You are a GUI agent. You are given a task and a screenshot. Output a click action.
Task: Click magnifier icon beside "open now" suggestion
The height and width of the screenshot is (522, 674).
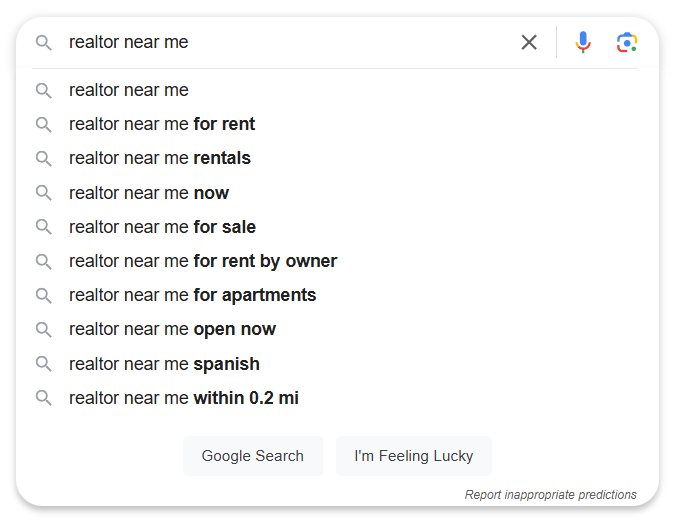pos(43,330)
